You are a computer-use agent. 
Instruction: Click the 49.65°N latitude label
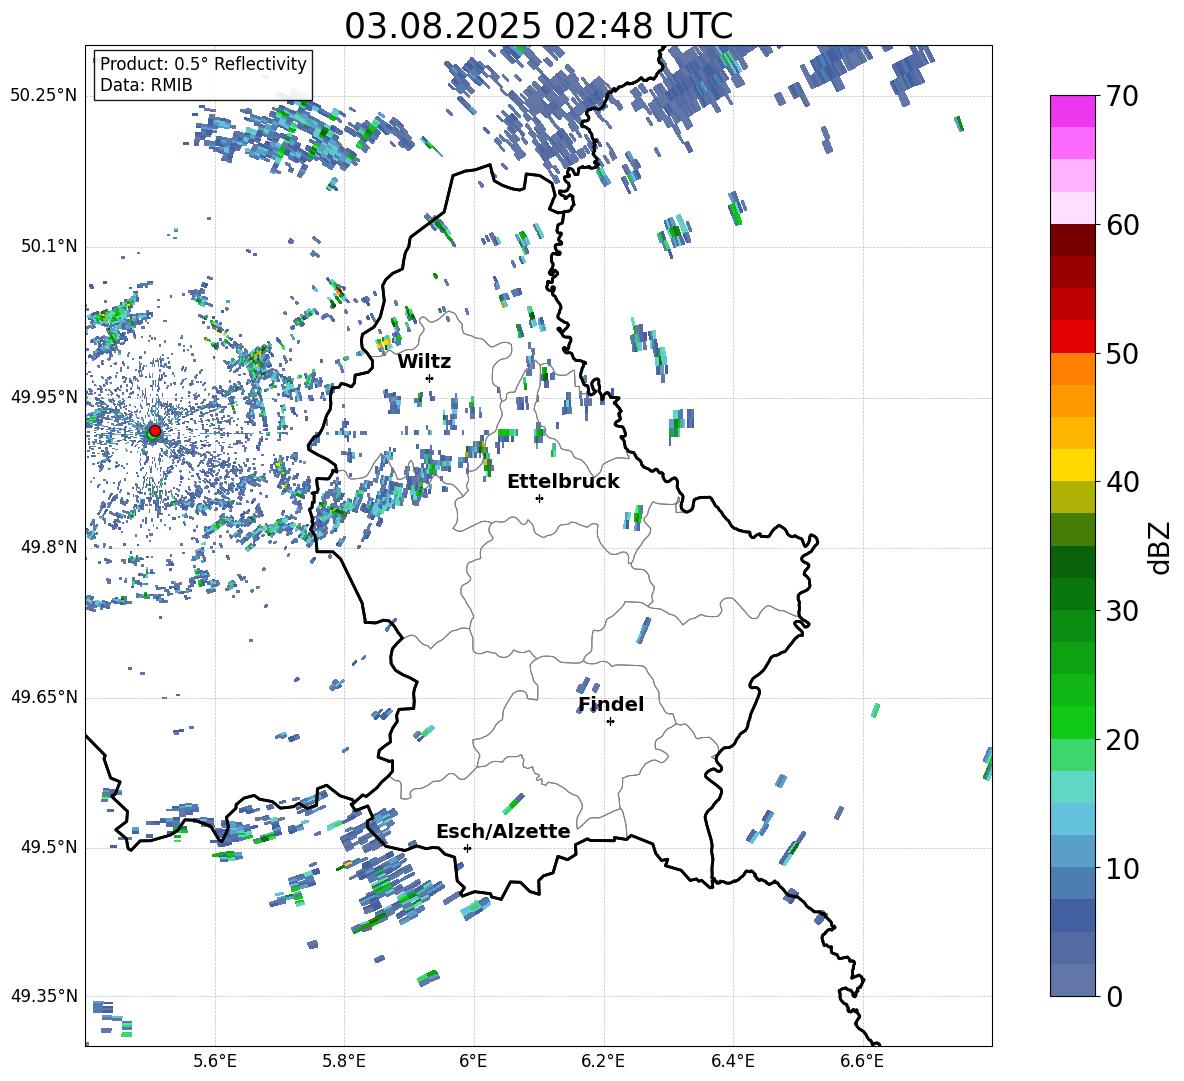(44, 697)
